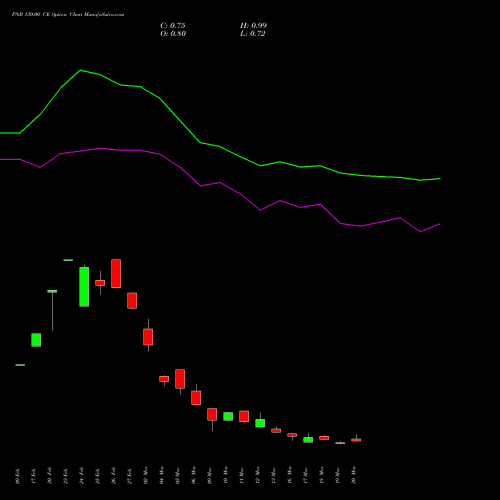
Task: Select the '10 Mar' date axis label
Action: coord(226,475)
